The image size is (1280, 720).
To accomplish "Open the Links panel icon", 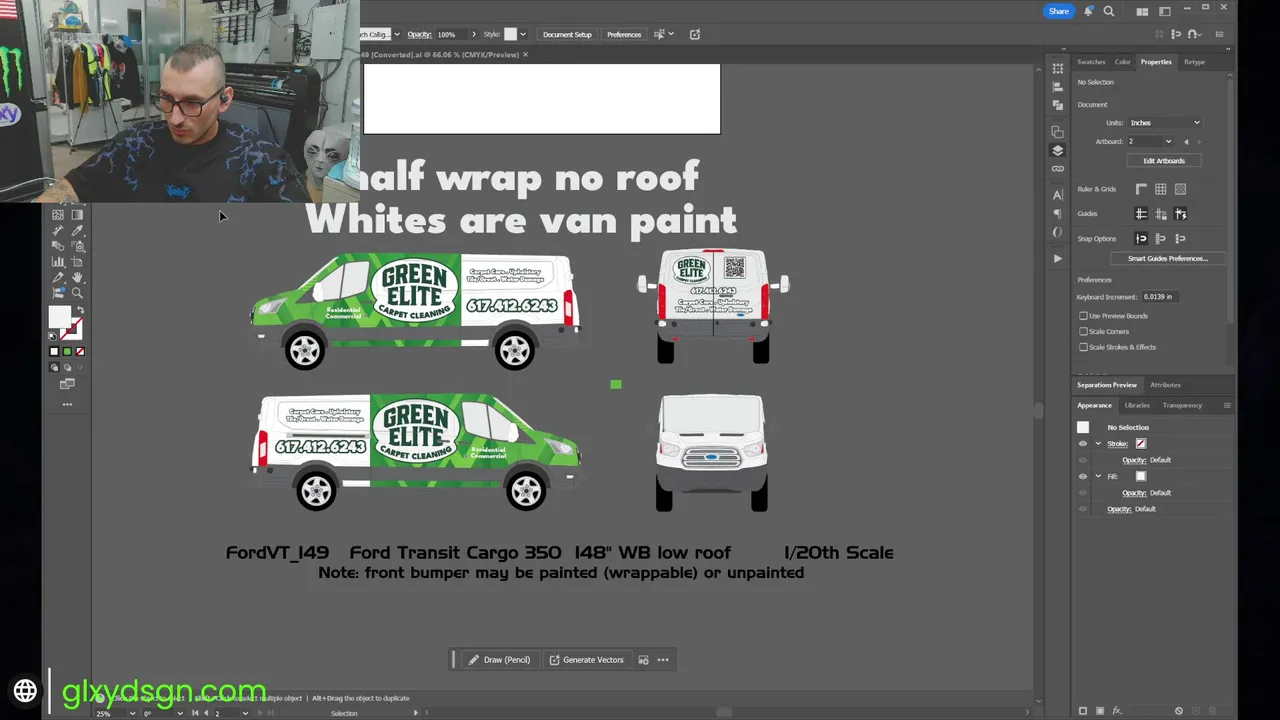I will click(1058, 168).
